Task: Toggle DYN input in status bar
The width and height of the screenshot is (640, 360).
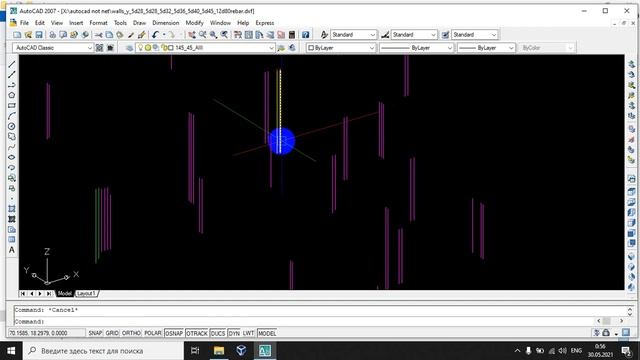Action: tap(234, 333)
